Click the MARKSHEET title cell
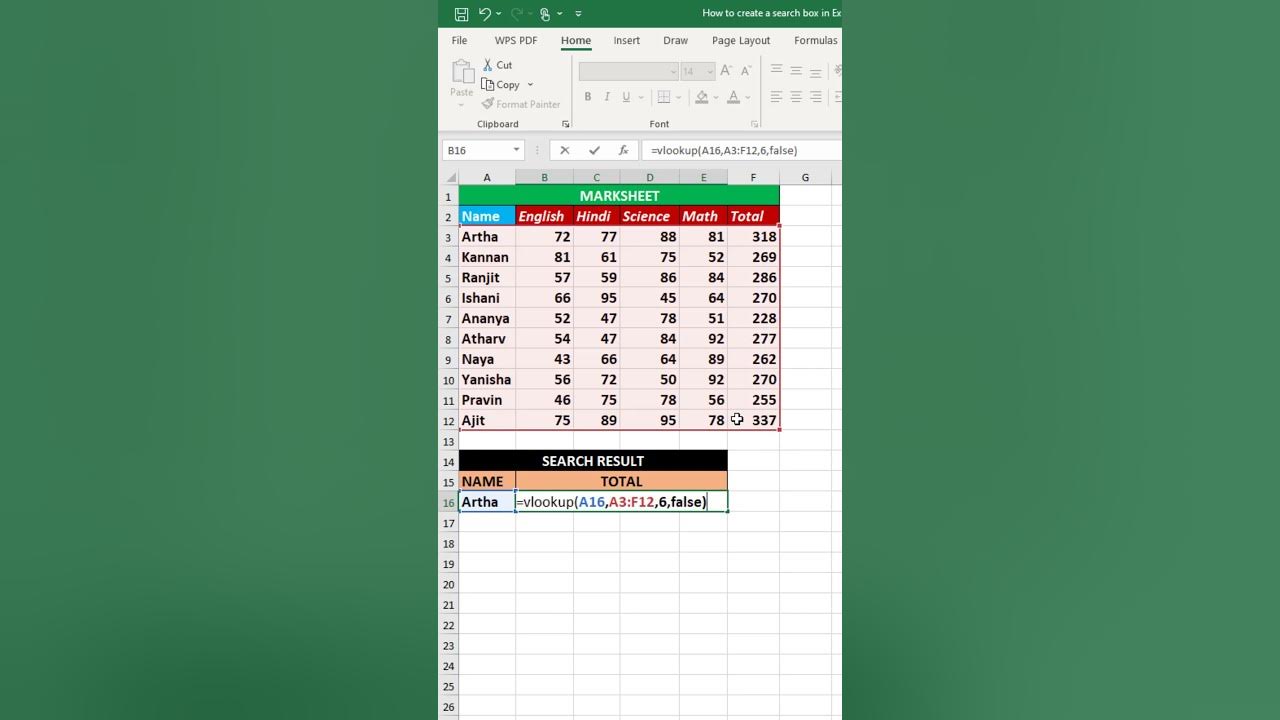Viewport: 1280px width, 720px height. point(619,196)
